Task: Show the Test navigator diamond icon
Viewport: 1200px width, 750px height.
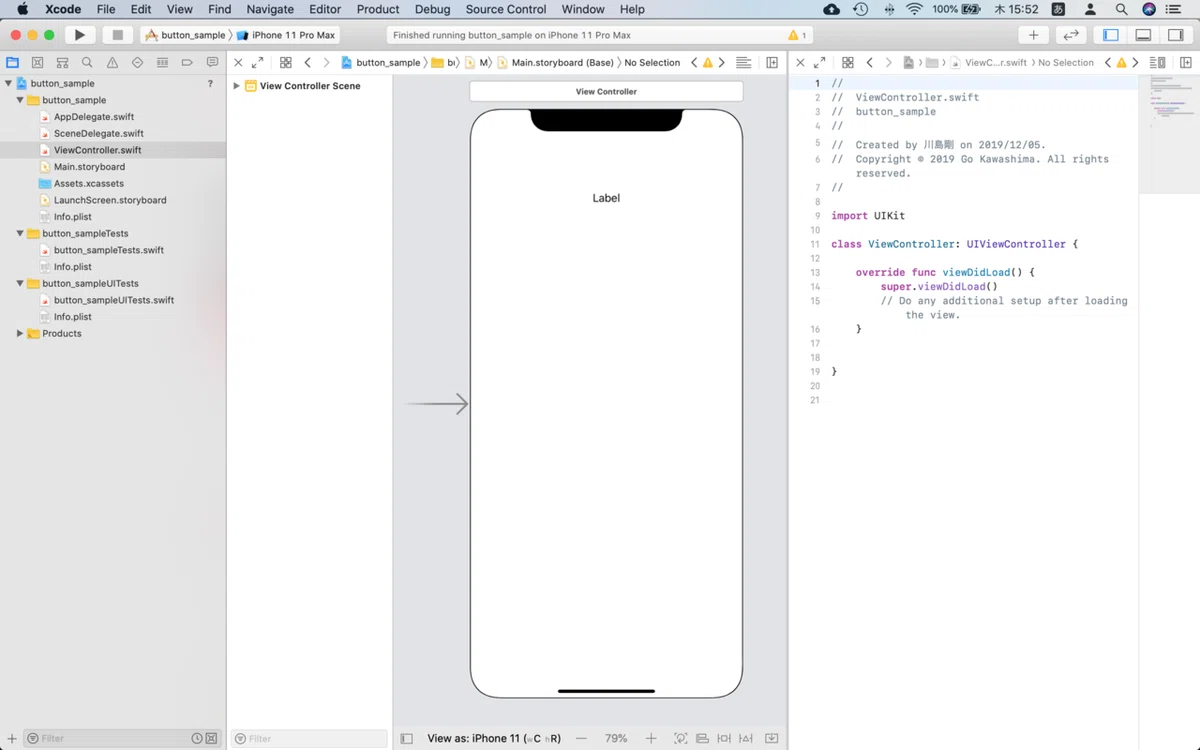Action: point(137,62)
